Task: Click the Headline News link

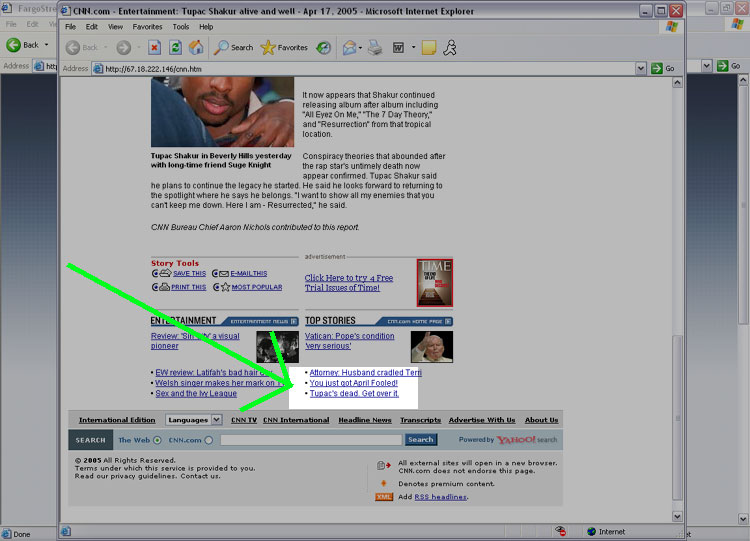Action: pyautogui.click(x=365, y=420)
